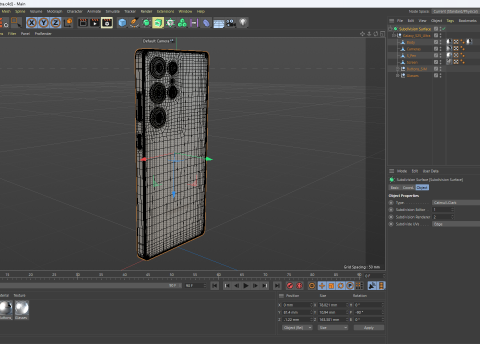This screenshot has height=360, width=480.
Task: Open the Subdivide UVs dropdown
Action: pyautogui.click(x=456, y=224)
